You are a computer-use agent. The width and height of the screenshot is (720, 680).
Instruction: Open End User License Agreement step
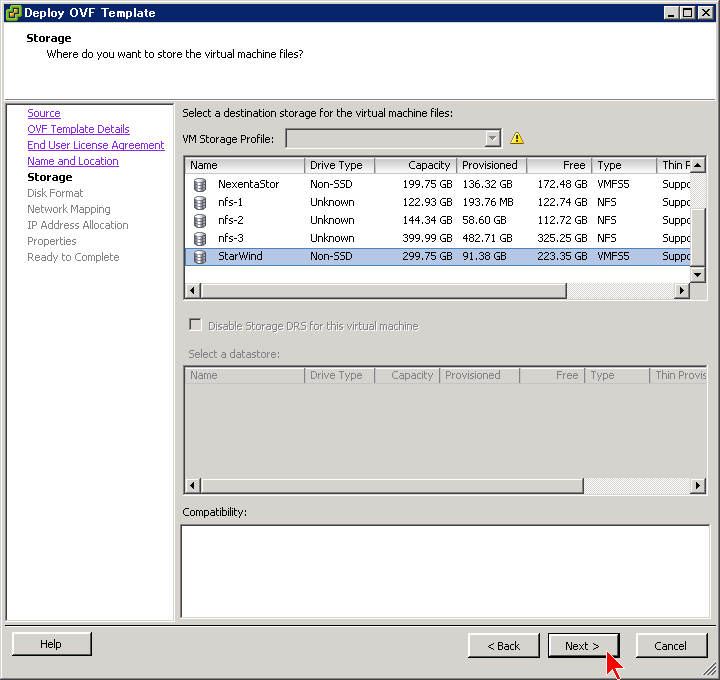96,145
